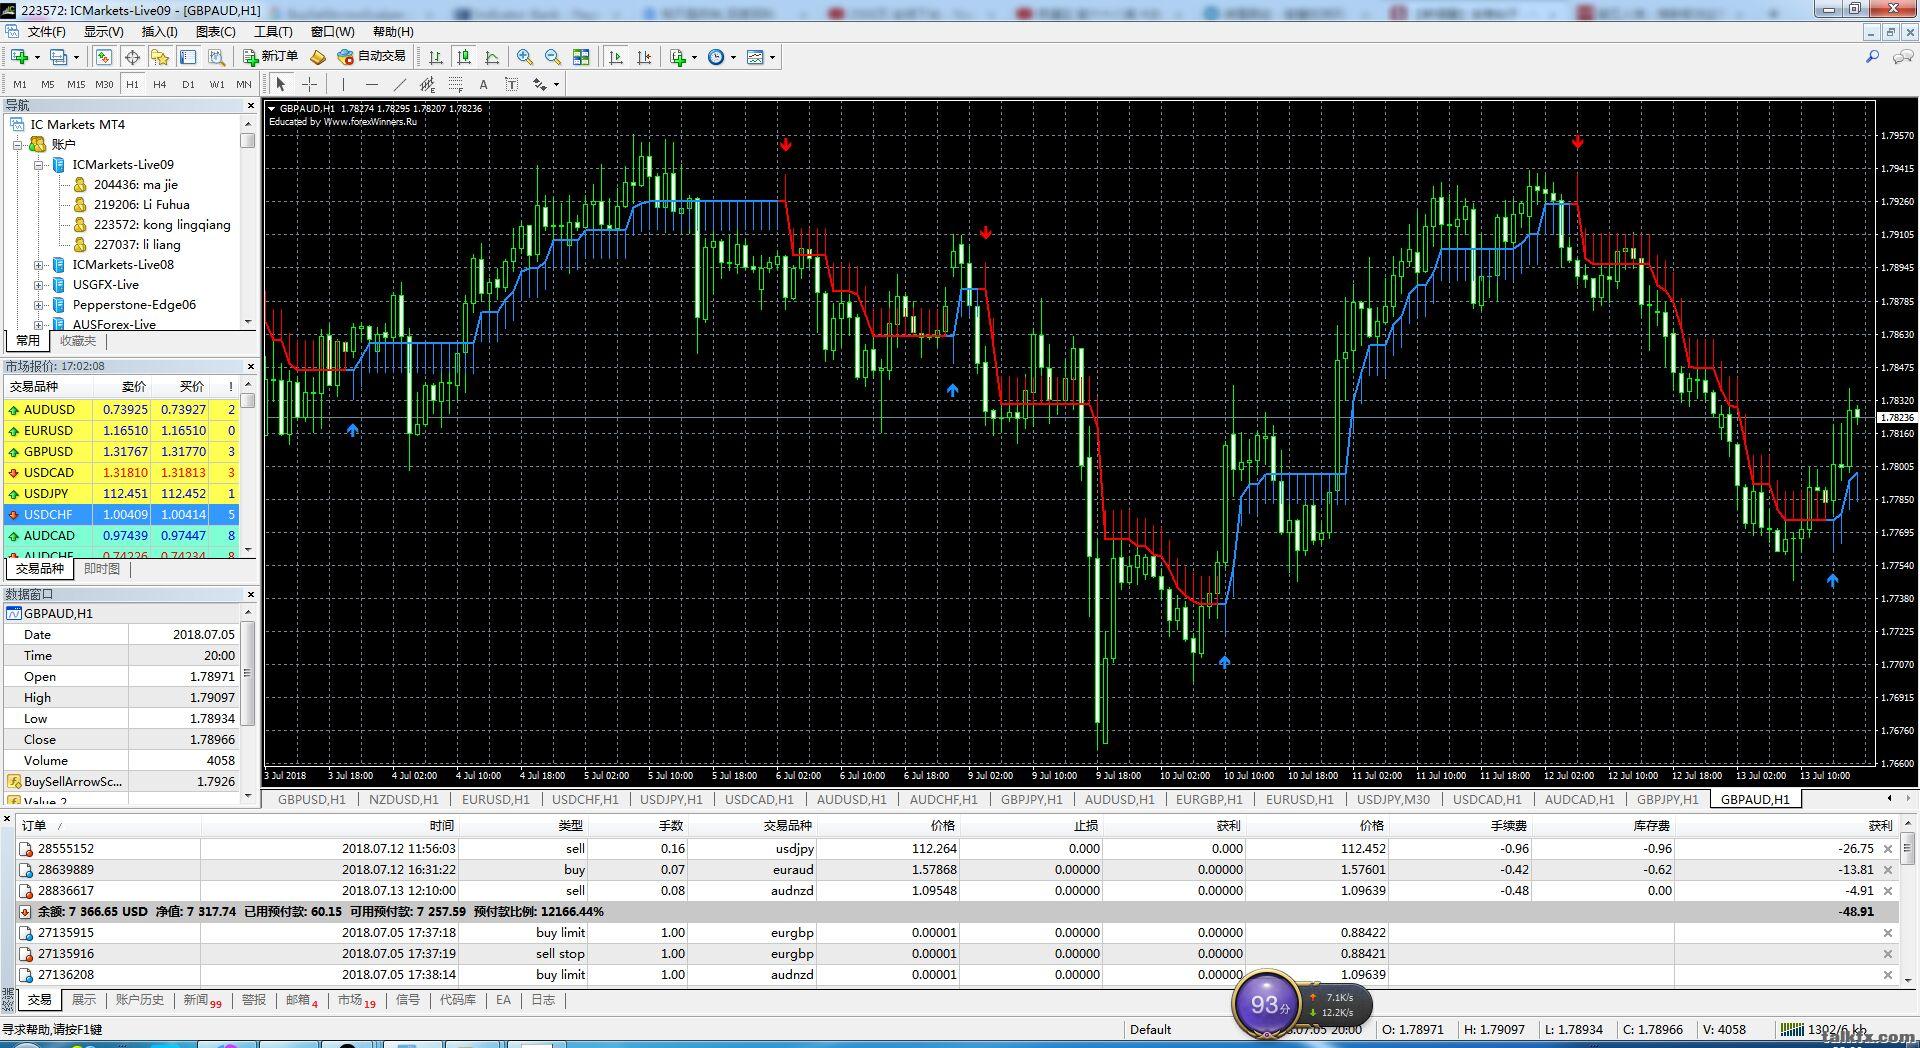Image resolution: width=1920 pixels, height=1048 pixels.
Task: Open the Periods dropdown arrow
Action: (733, 57)
